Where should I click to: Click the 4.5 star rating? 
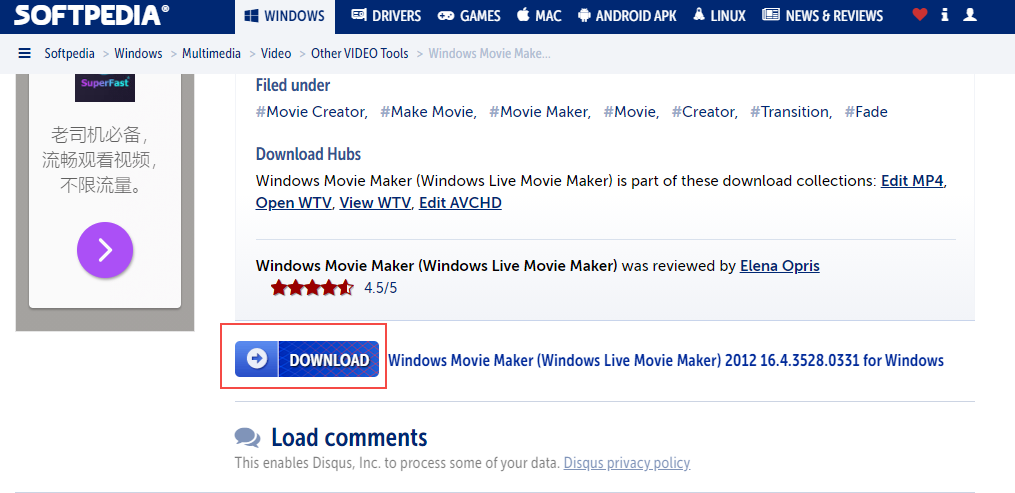coord(312,288)
